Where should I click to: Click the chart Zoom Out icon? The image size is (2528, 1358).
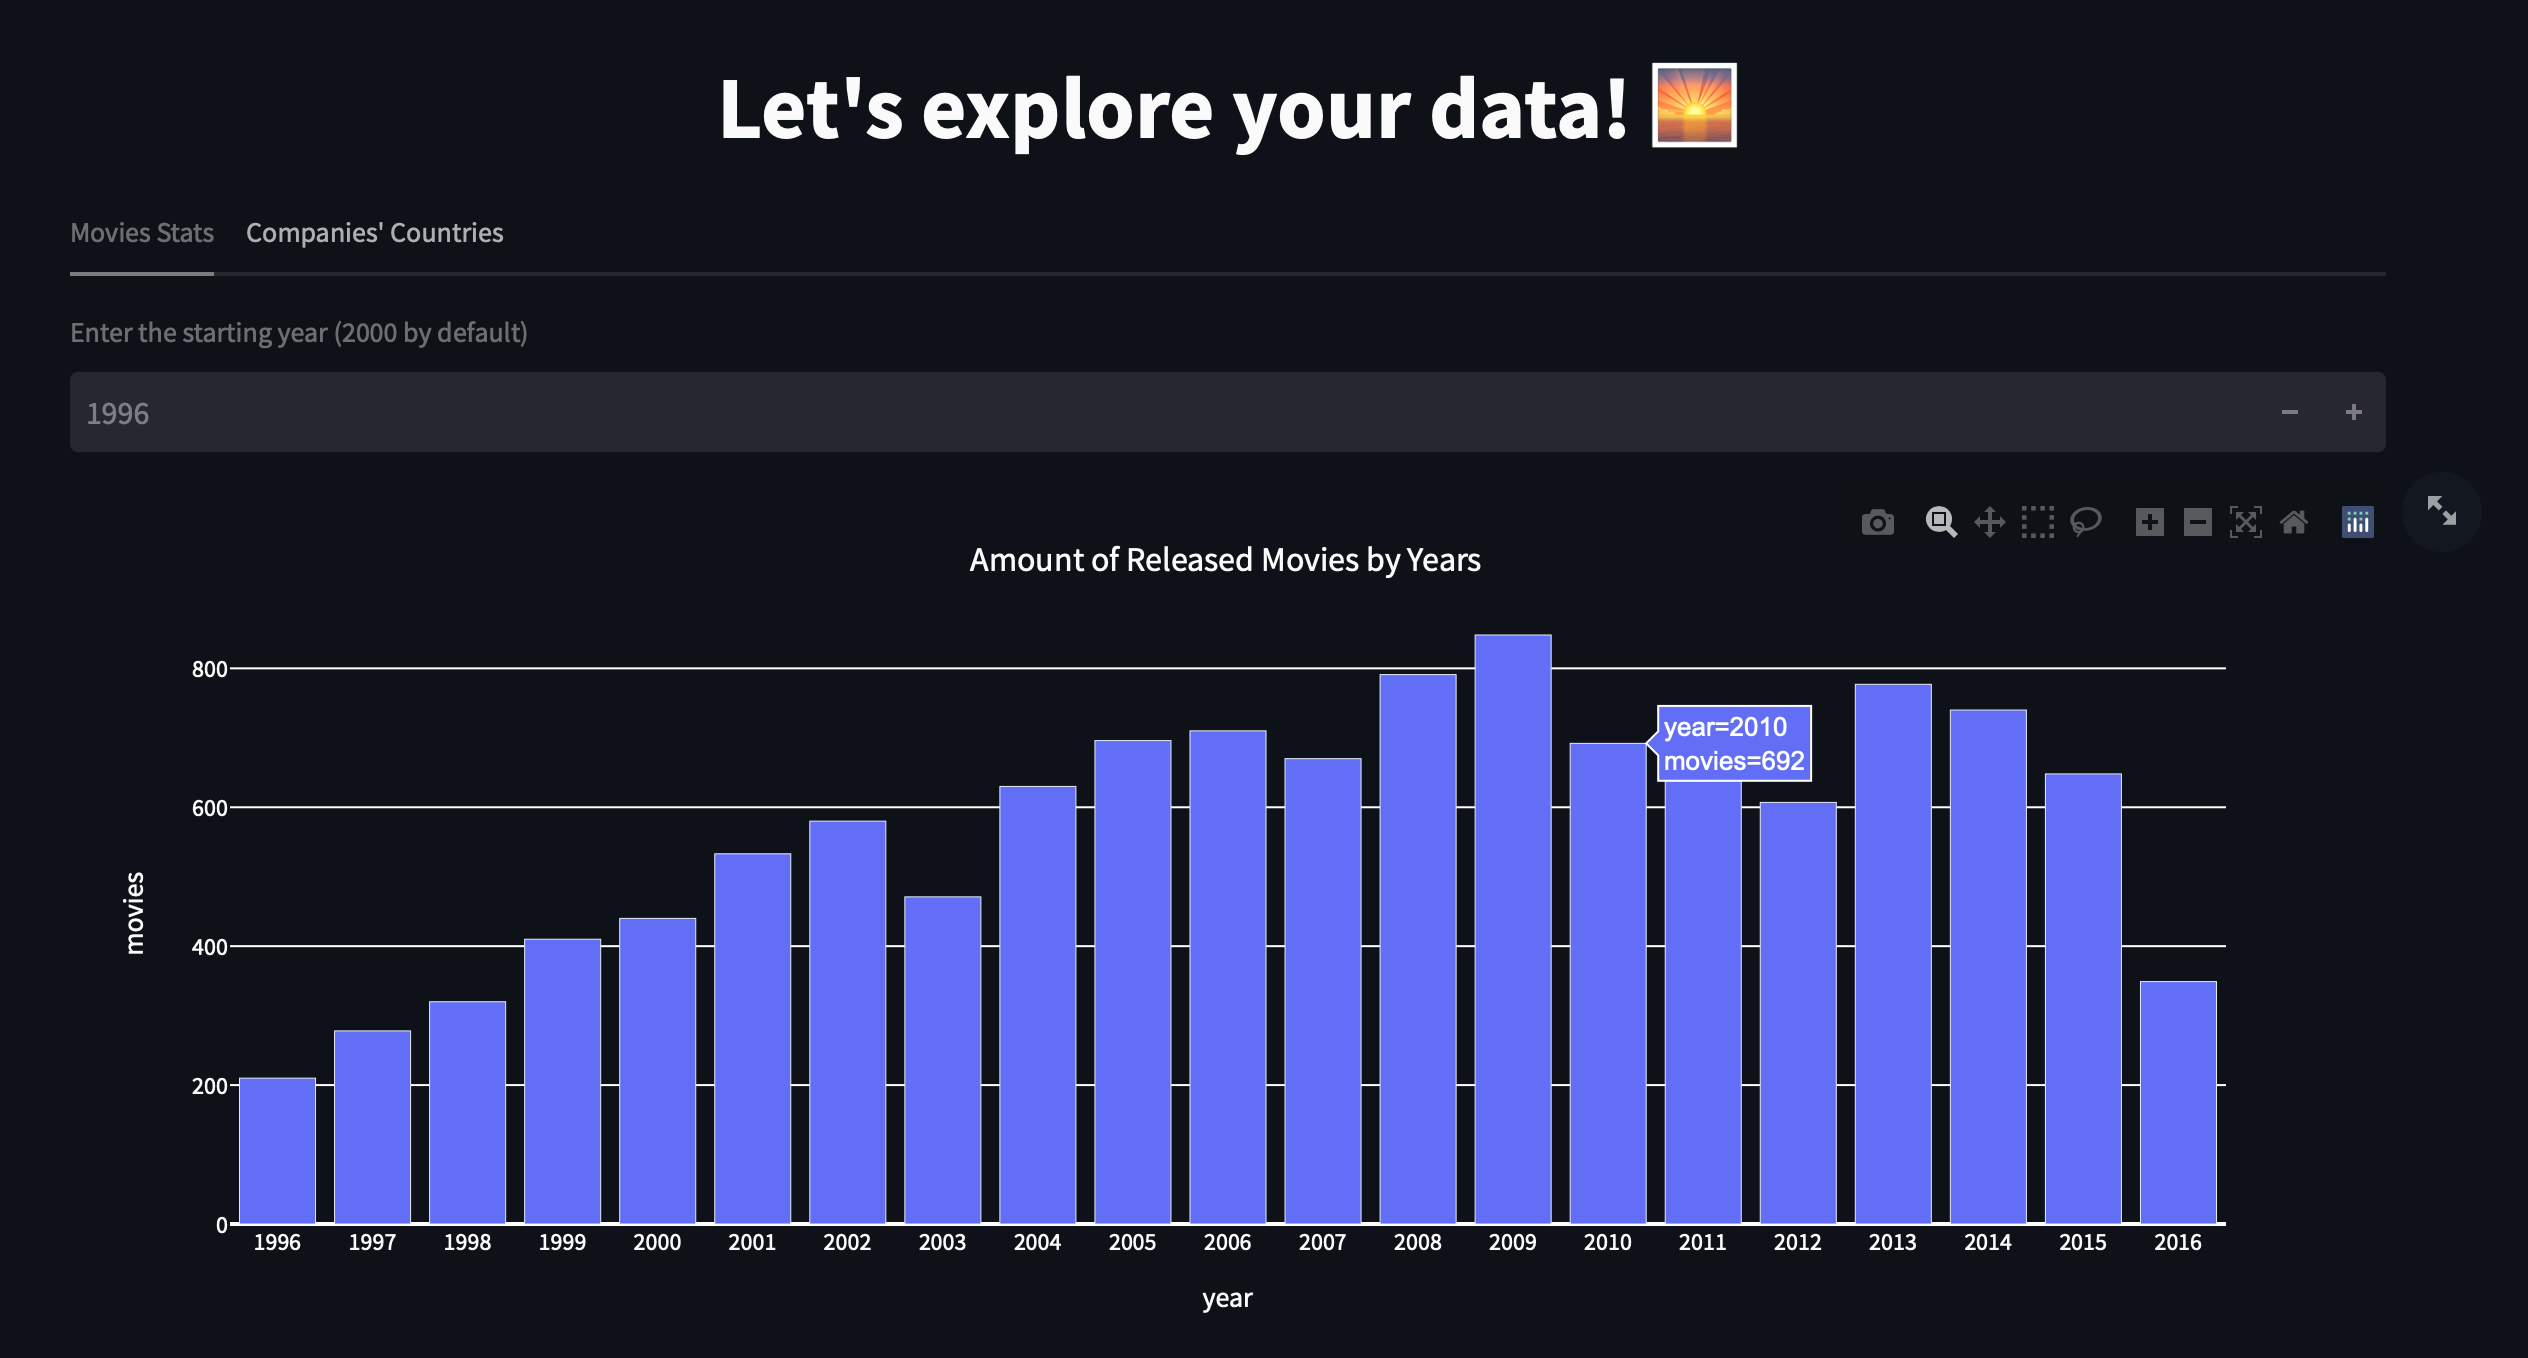point(2197,522)
